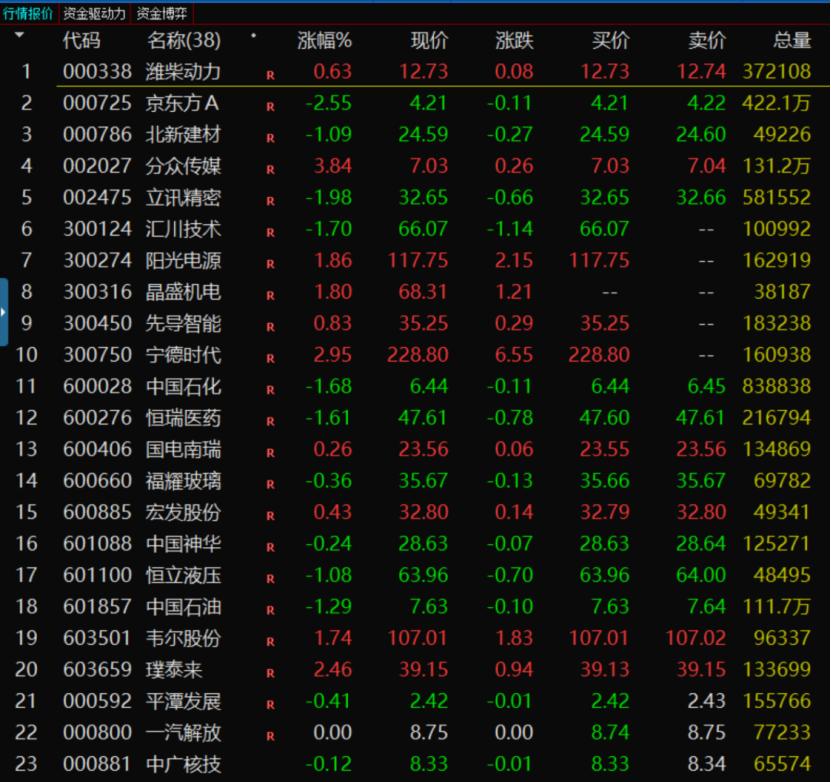Sort by 现价 column header
Screen dimensions: 831x782
[429, 40]
